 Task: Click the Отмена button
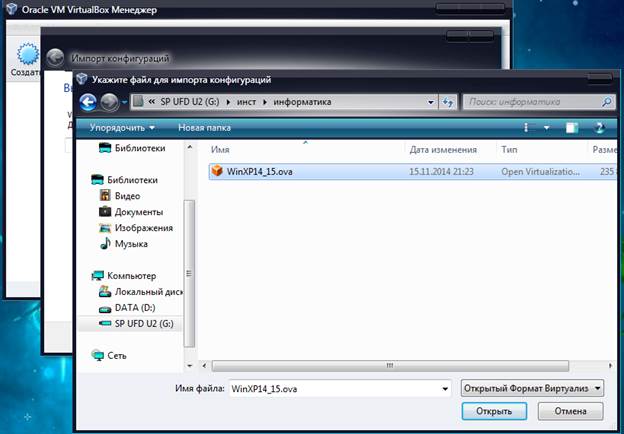coord(570,411)
